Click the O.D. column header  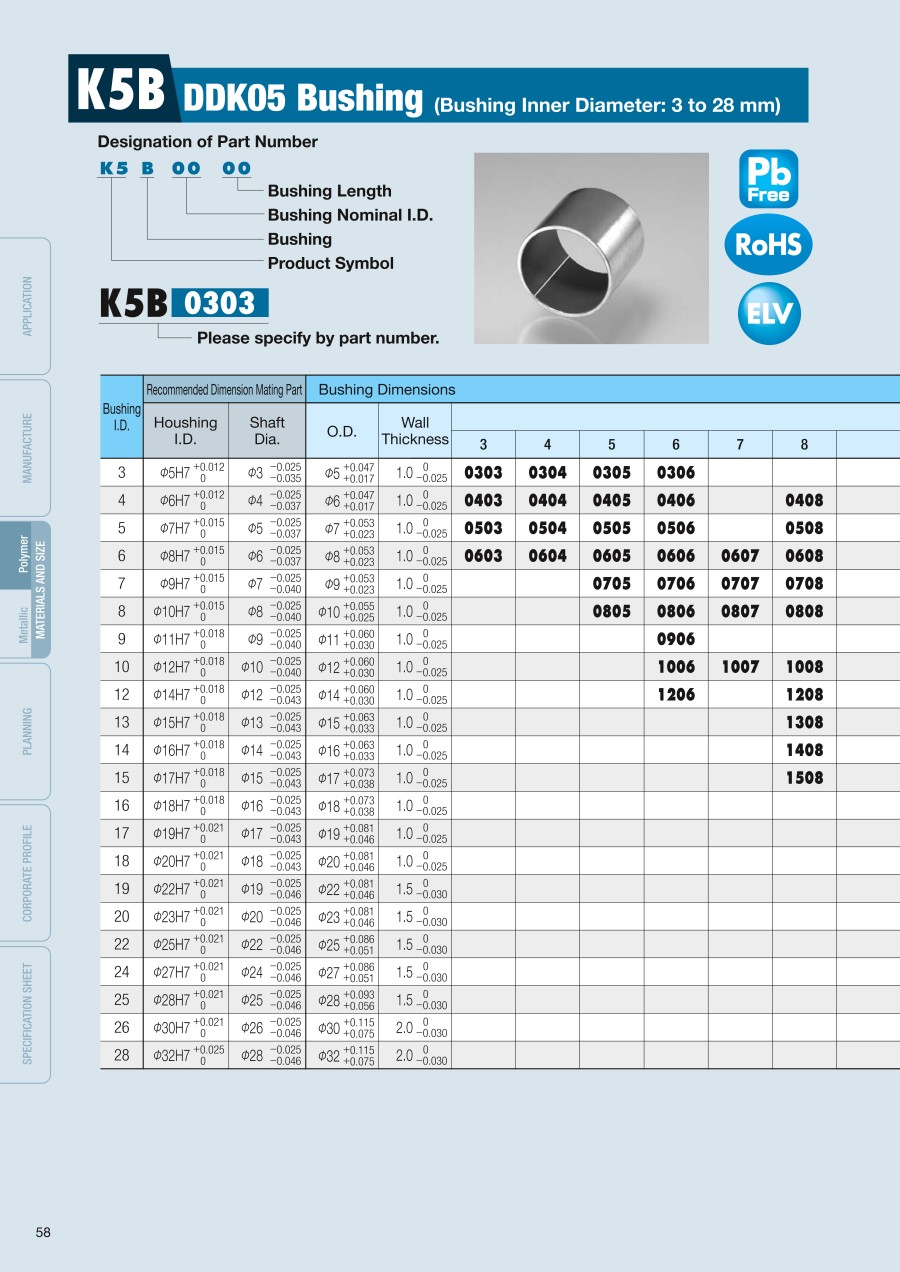(x=342, y=431)
